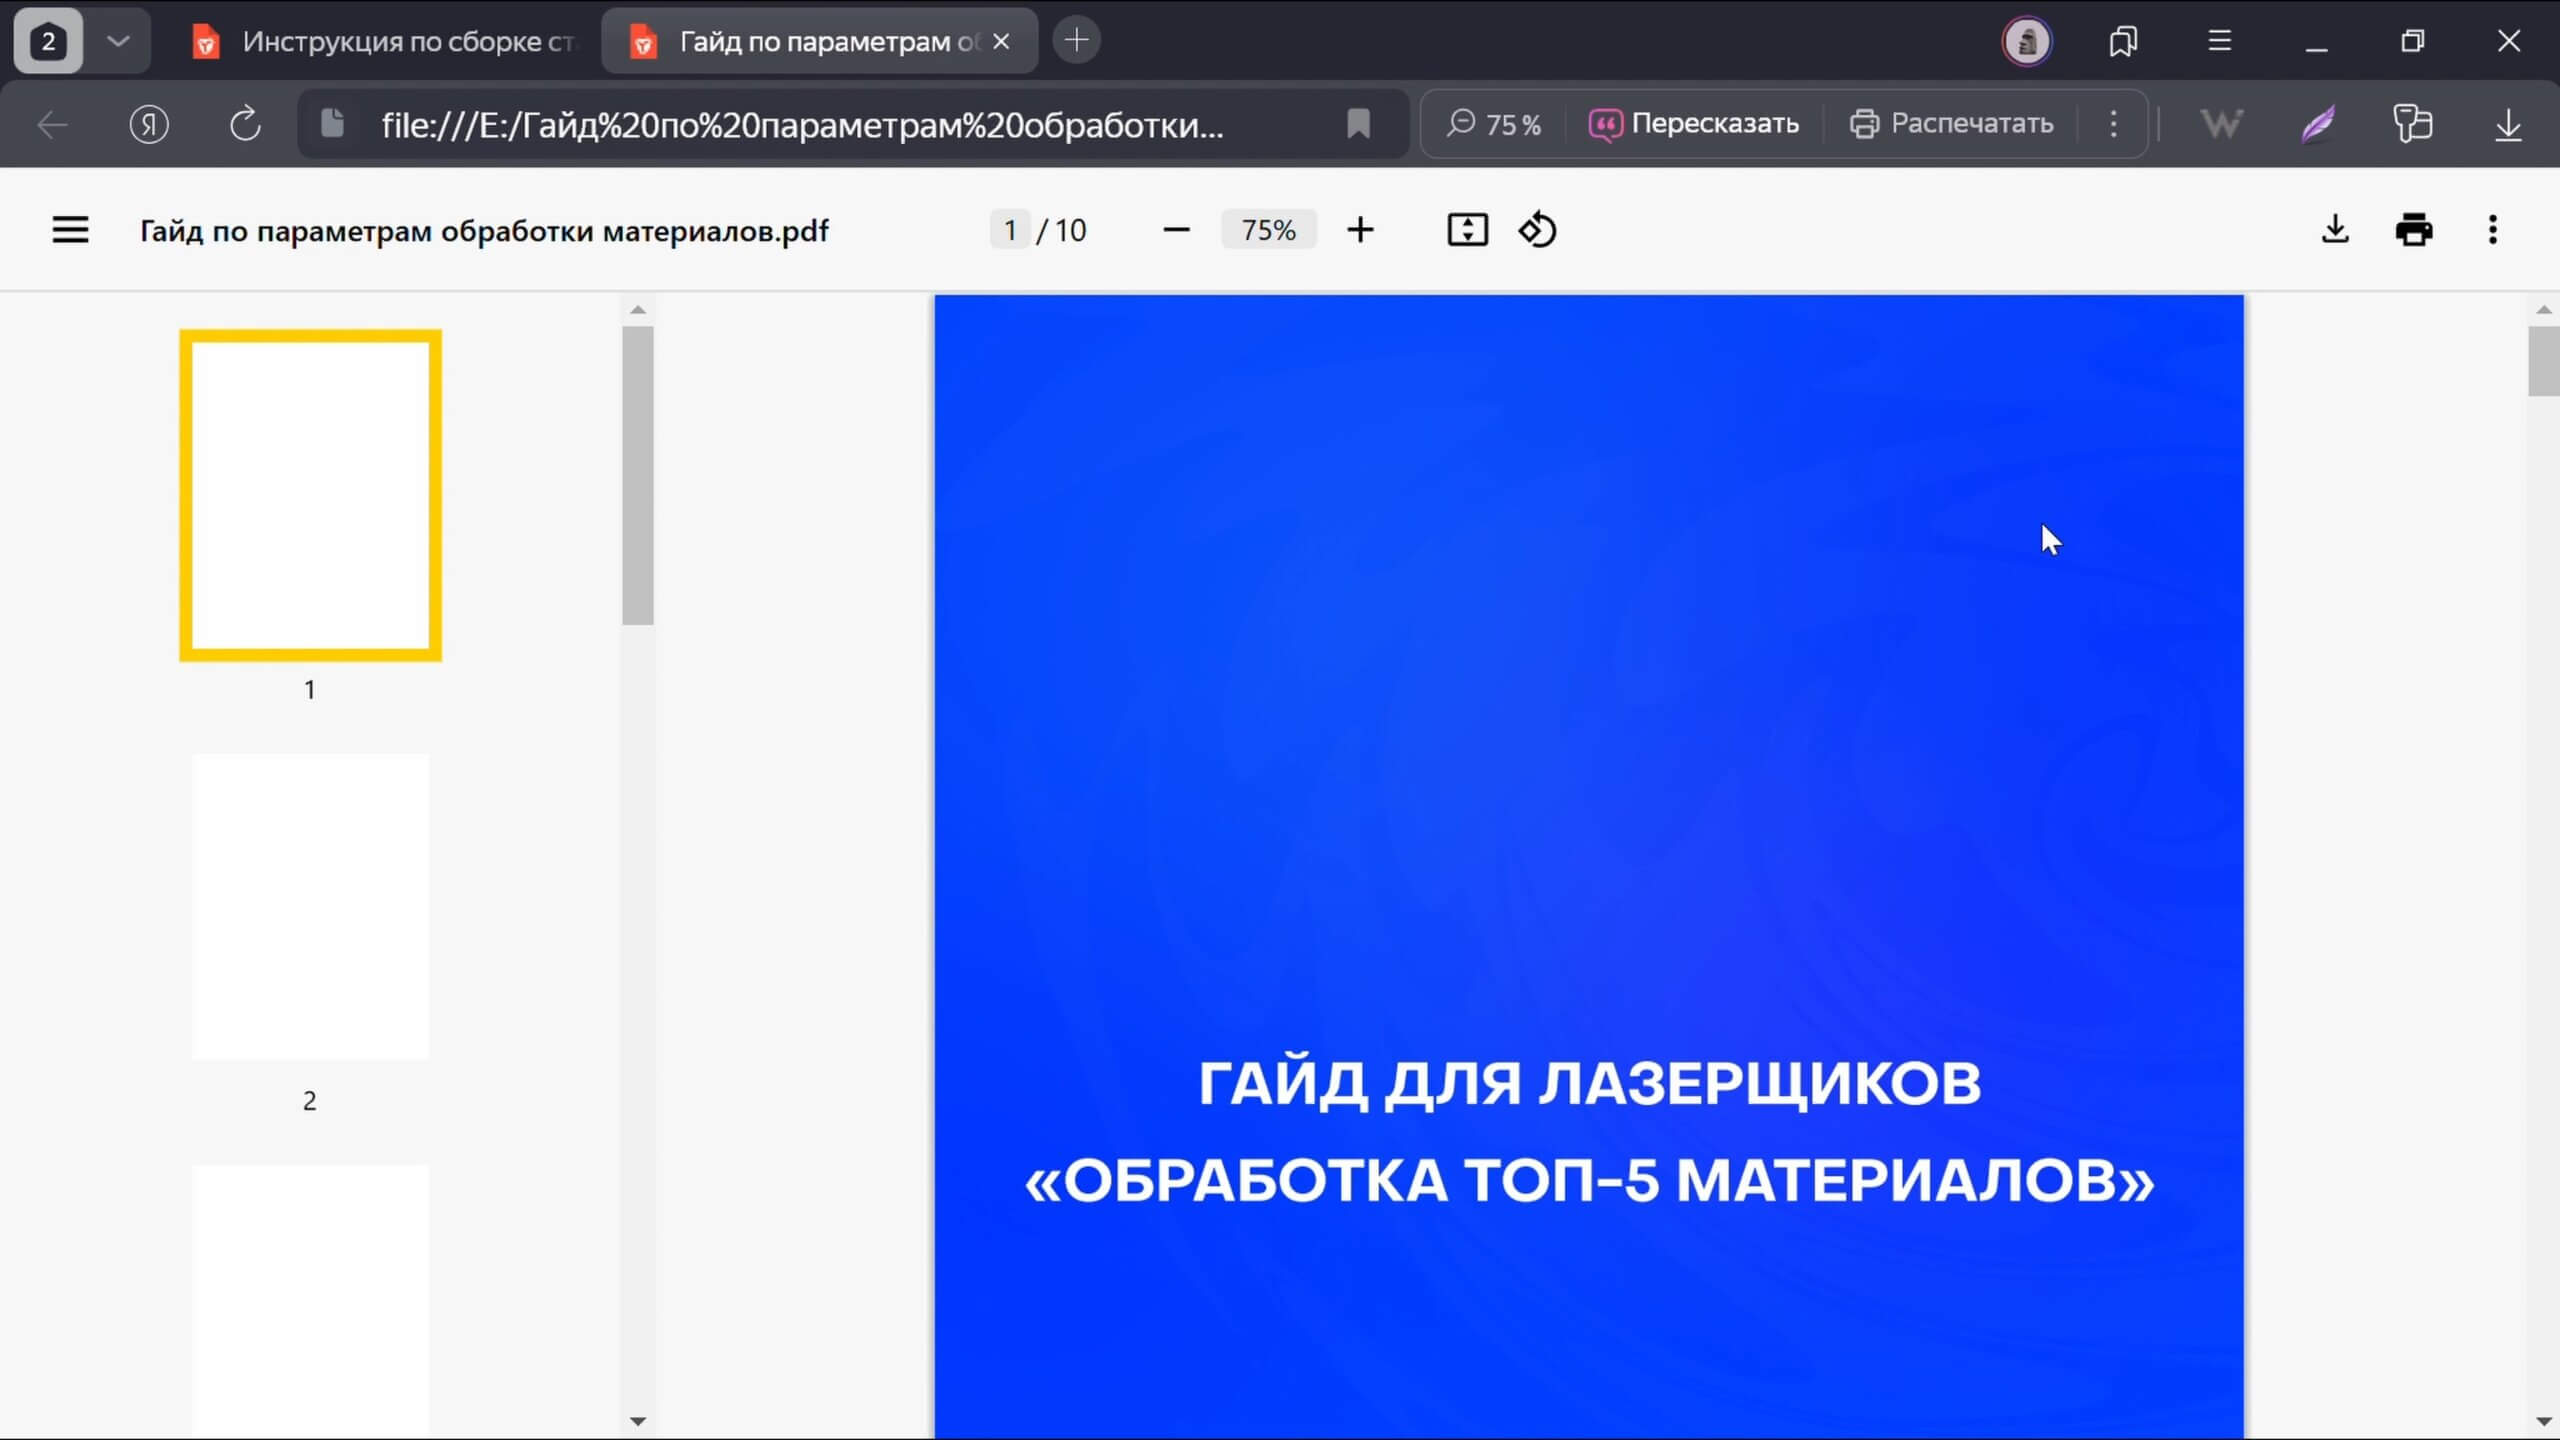Toggle the bookmark icon in address bar
The image size is (2560, 1440).
(1358, 124)
